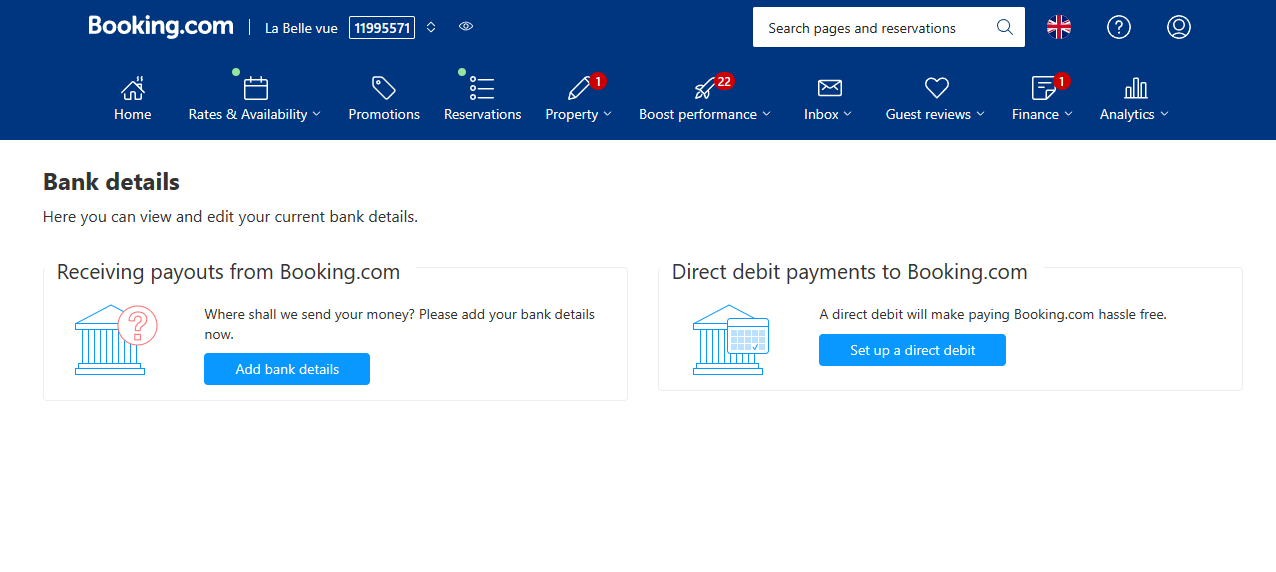Expand the Finance menu chevron

click(1069, 114)
